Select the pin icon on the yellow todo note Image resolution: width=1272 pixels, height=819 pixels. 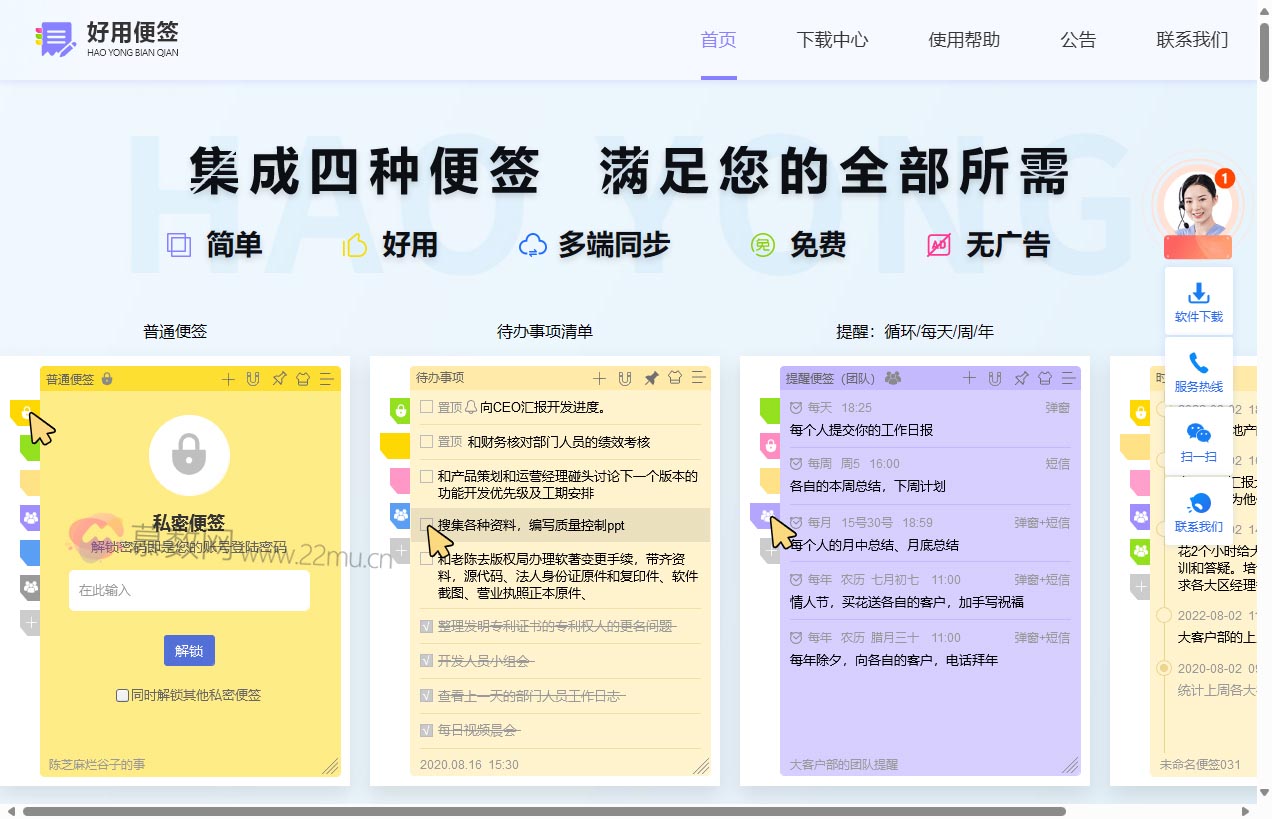651,378
